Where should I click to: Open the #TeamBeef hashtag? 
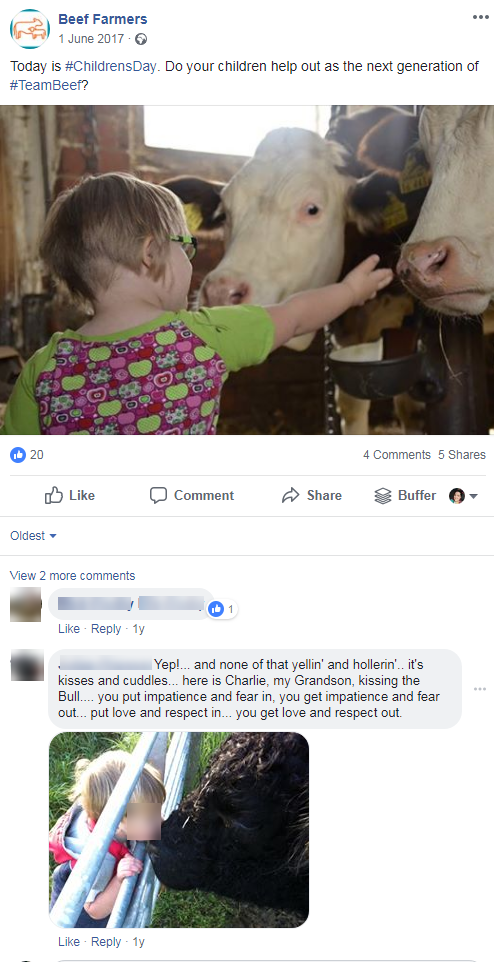[46, 86]
